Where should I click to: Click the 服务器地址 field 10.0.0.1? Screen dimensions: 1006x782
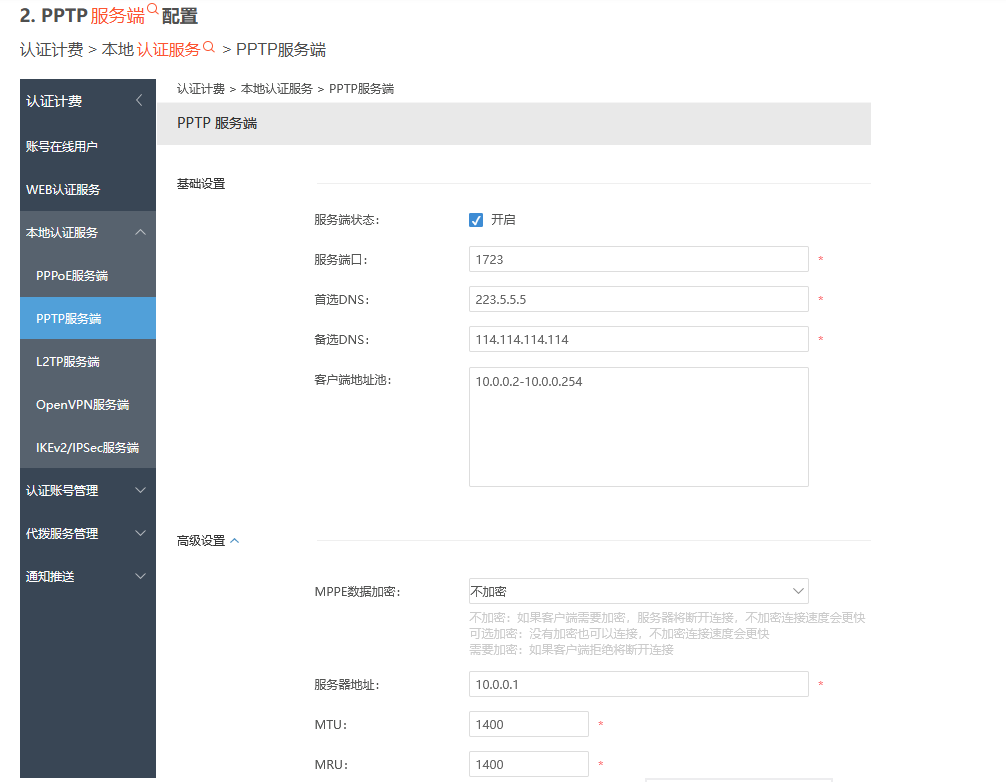(638, 684)
